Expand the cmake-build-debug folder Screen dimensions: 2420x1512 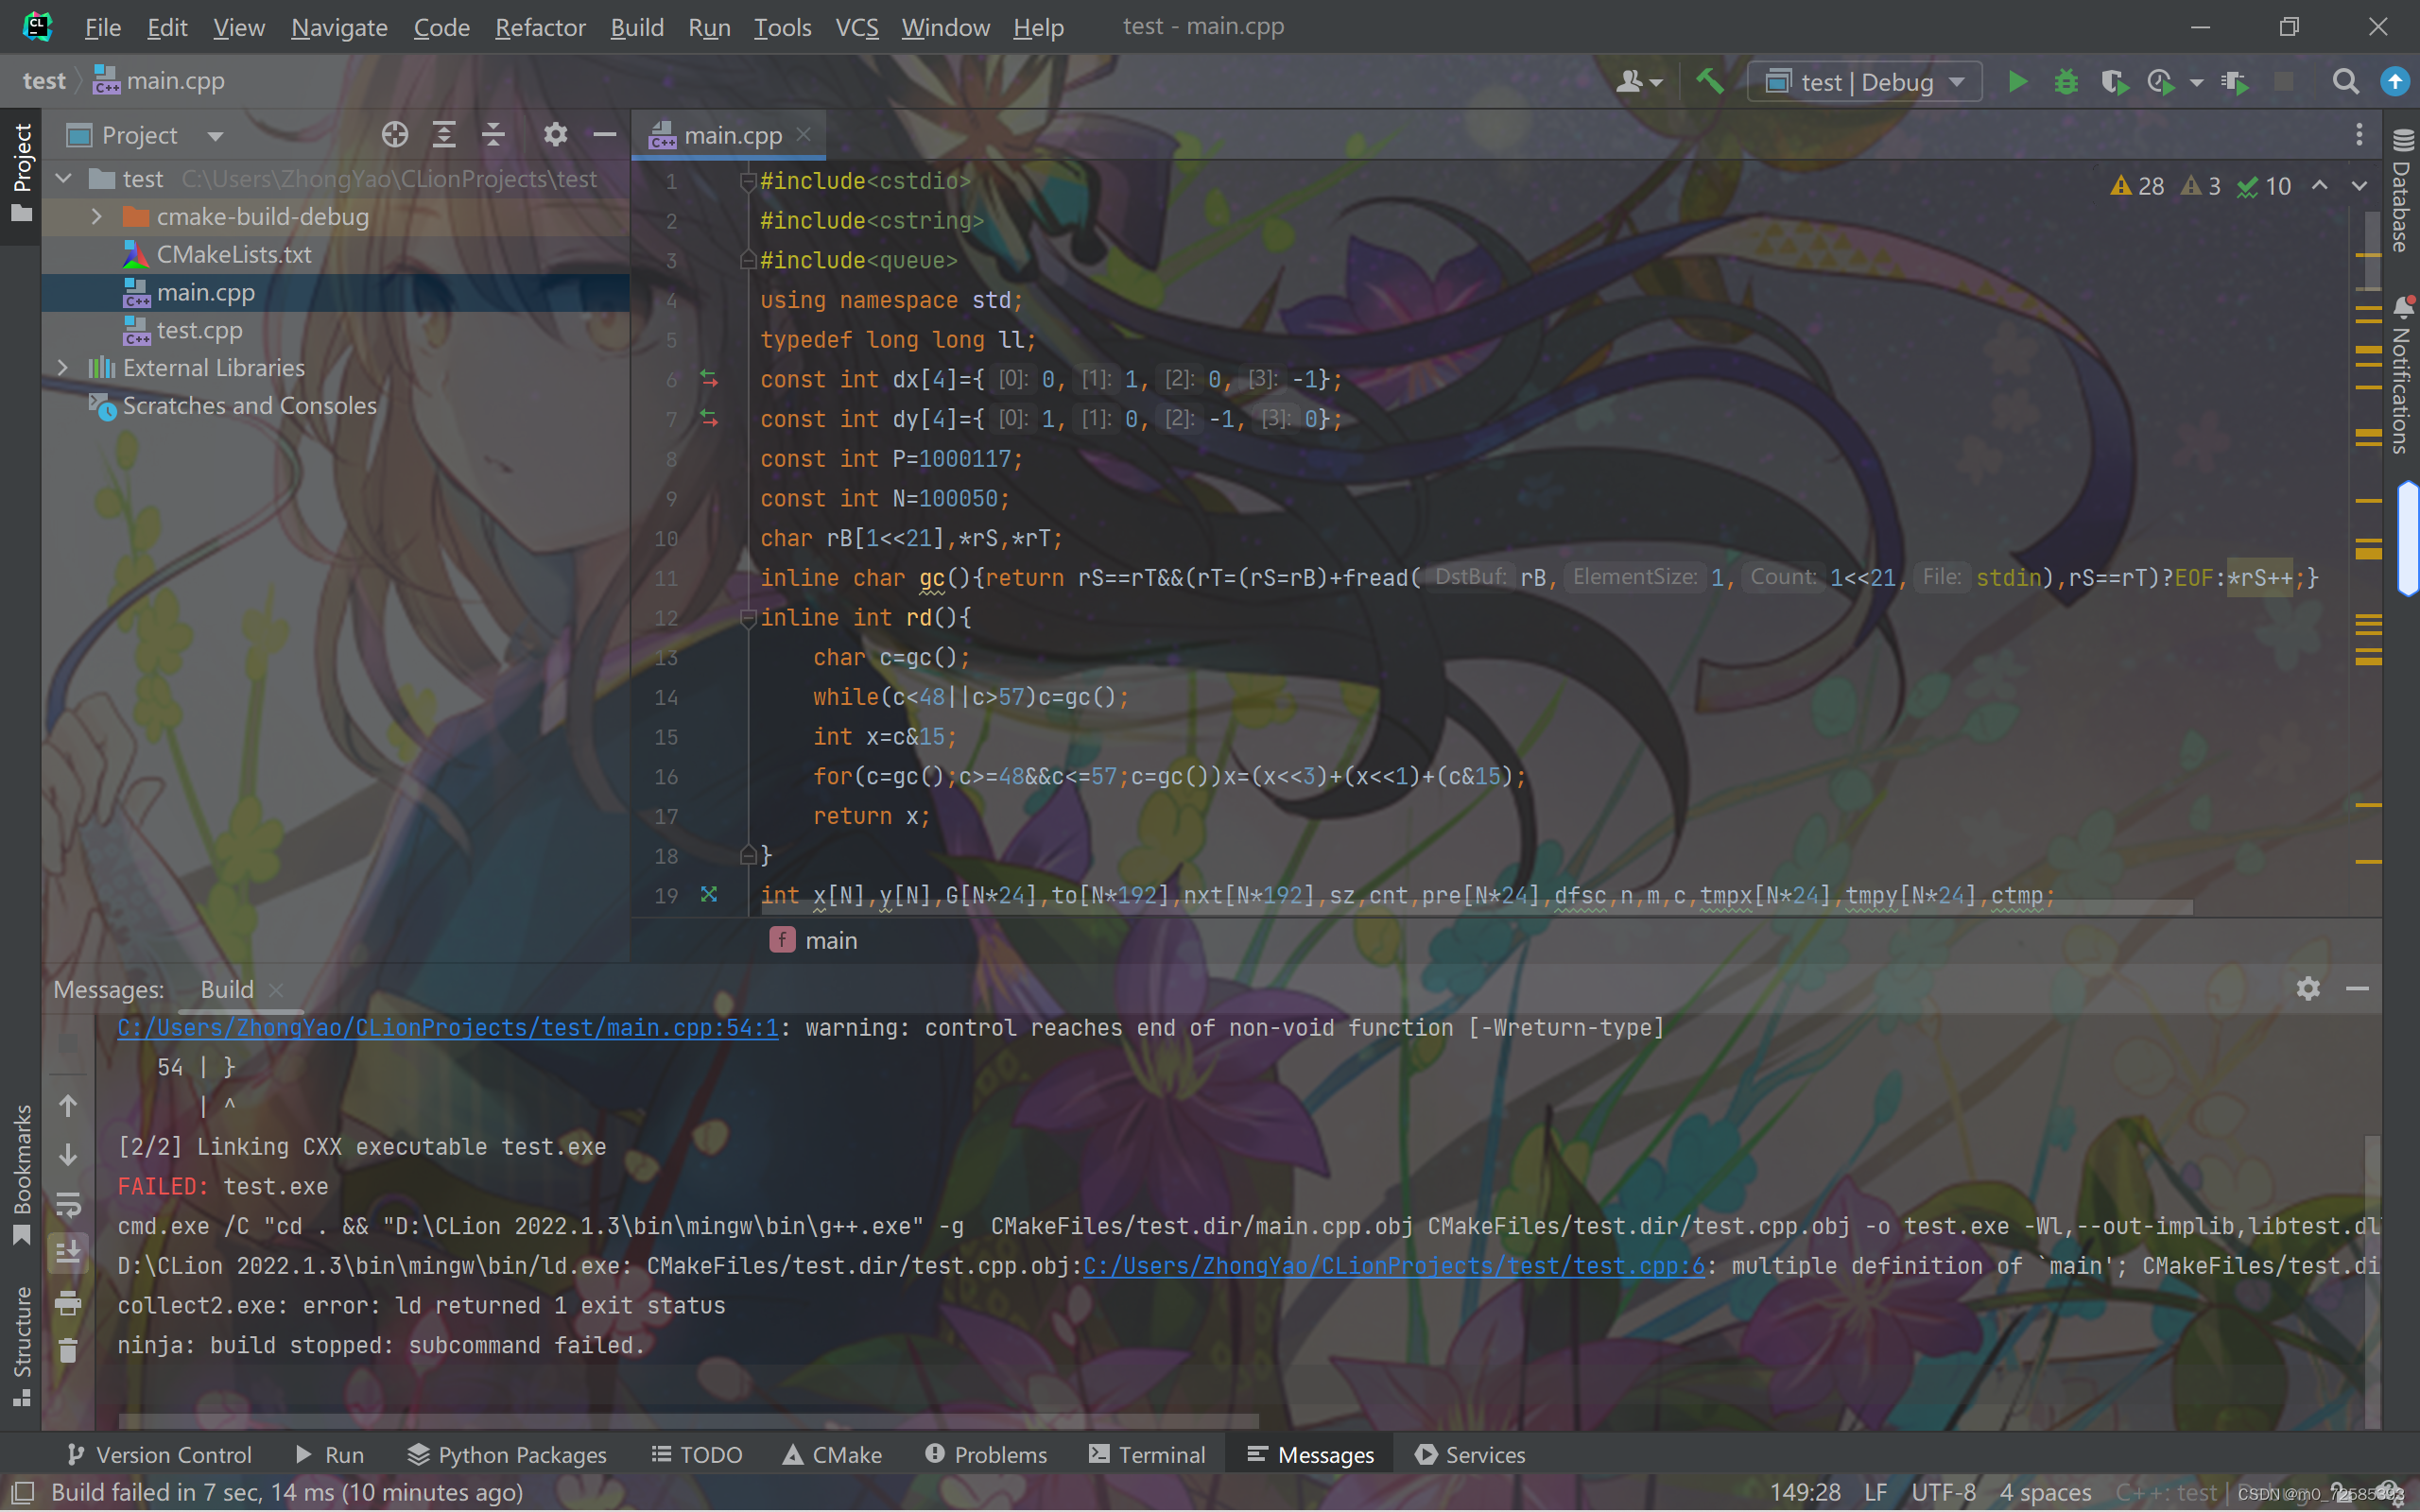(x=97, y=217)
